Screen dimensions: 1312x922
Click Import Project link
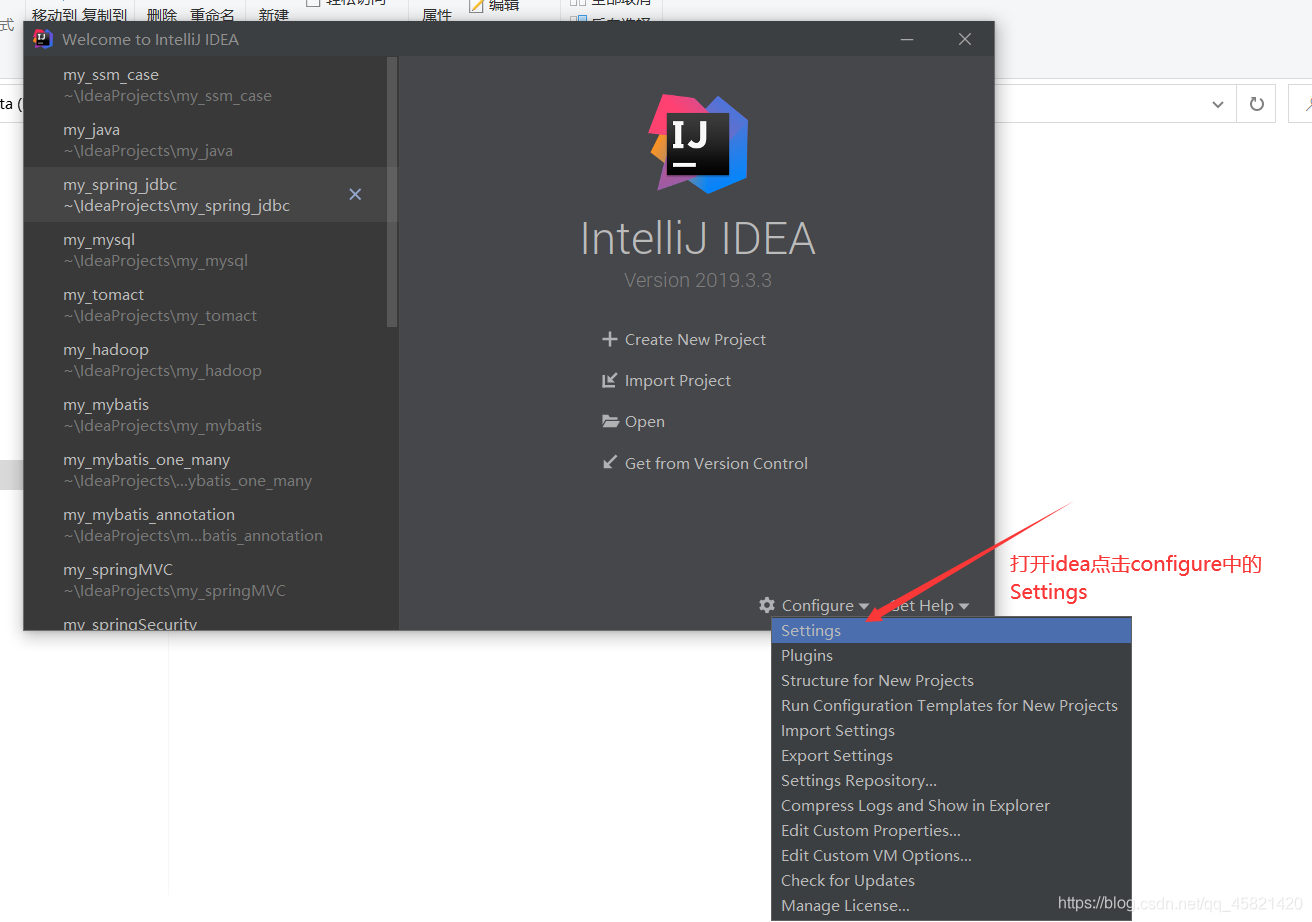tap(677, 380)
